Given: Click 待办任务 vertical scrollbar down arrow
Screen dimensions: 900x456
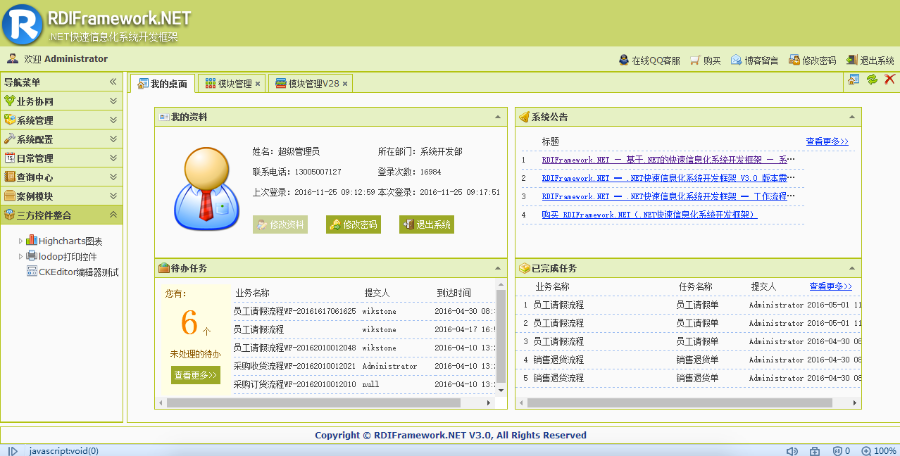Looking at the screenshot, I should pos(501,390).
